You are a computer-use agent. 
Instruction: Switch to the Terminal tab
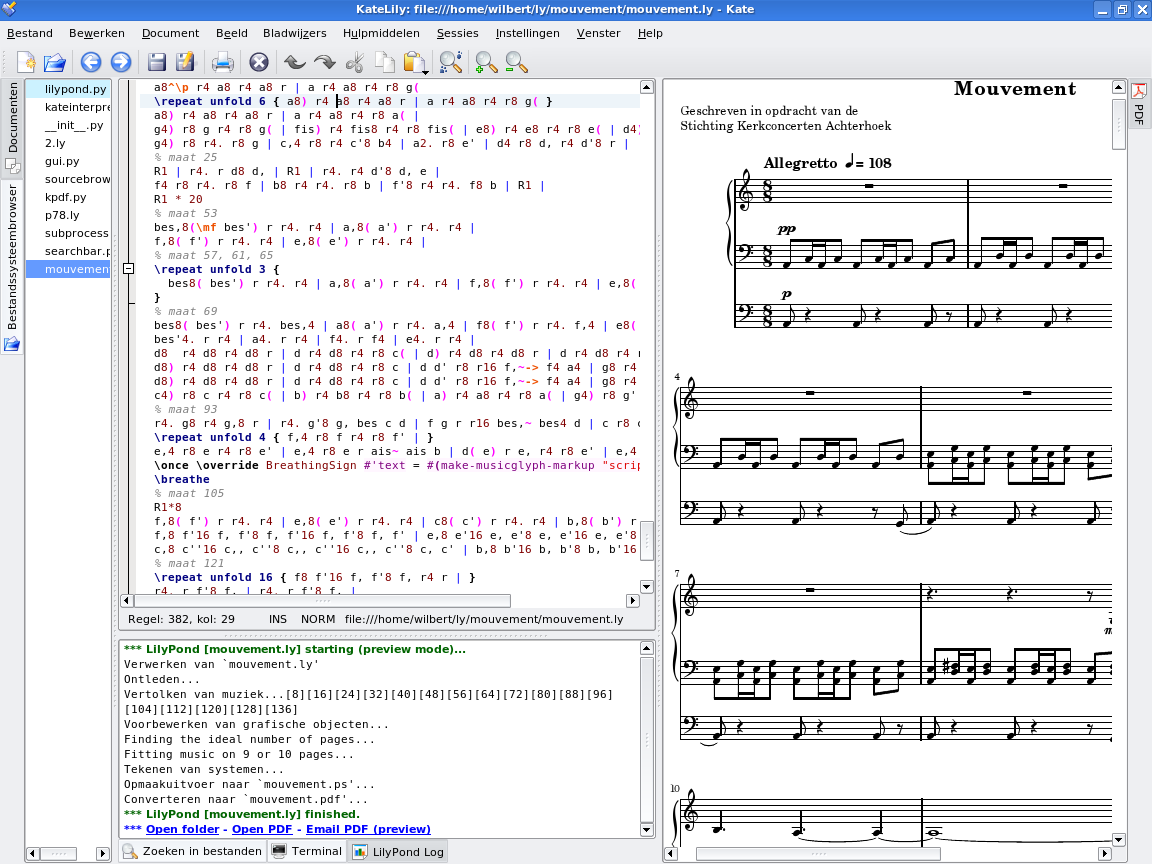click(x=307, y=852)
